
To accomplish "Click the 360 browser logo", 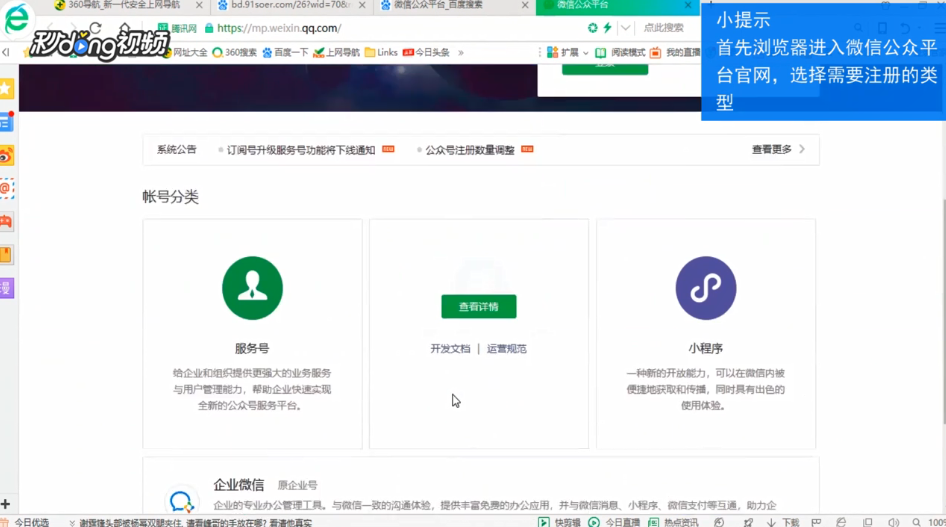I will (16, 19).
